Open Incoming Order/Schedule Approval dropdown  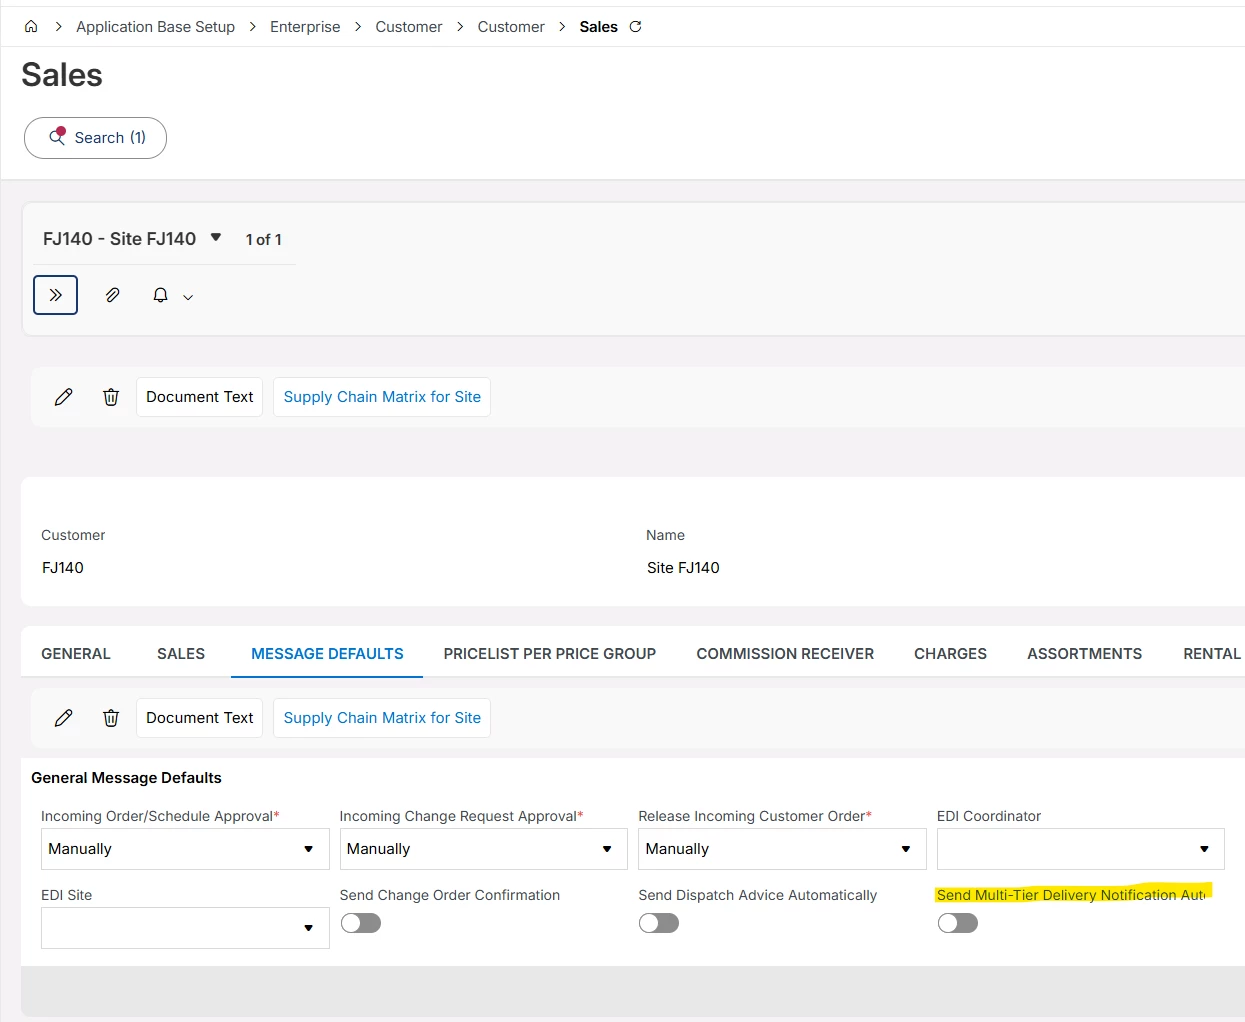click(x=185, y=849)
